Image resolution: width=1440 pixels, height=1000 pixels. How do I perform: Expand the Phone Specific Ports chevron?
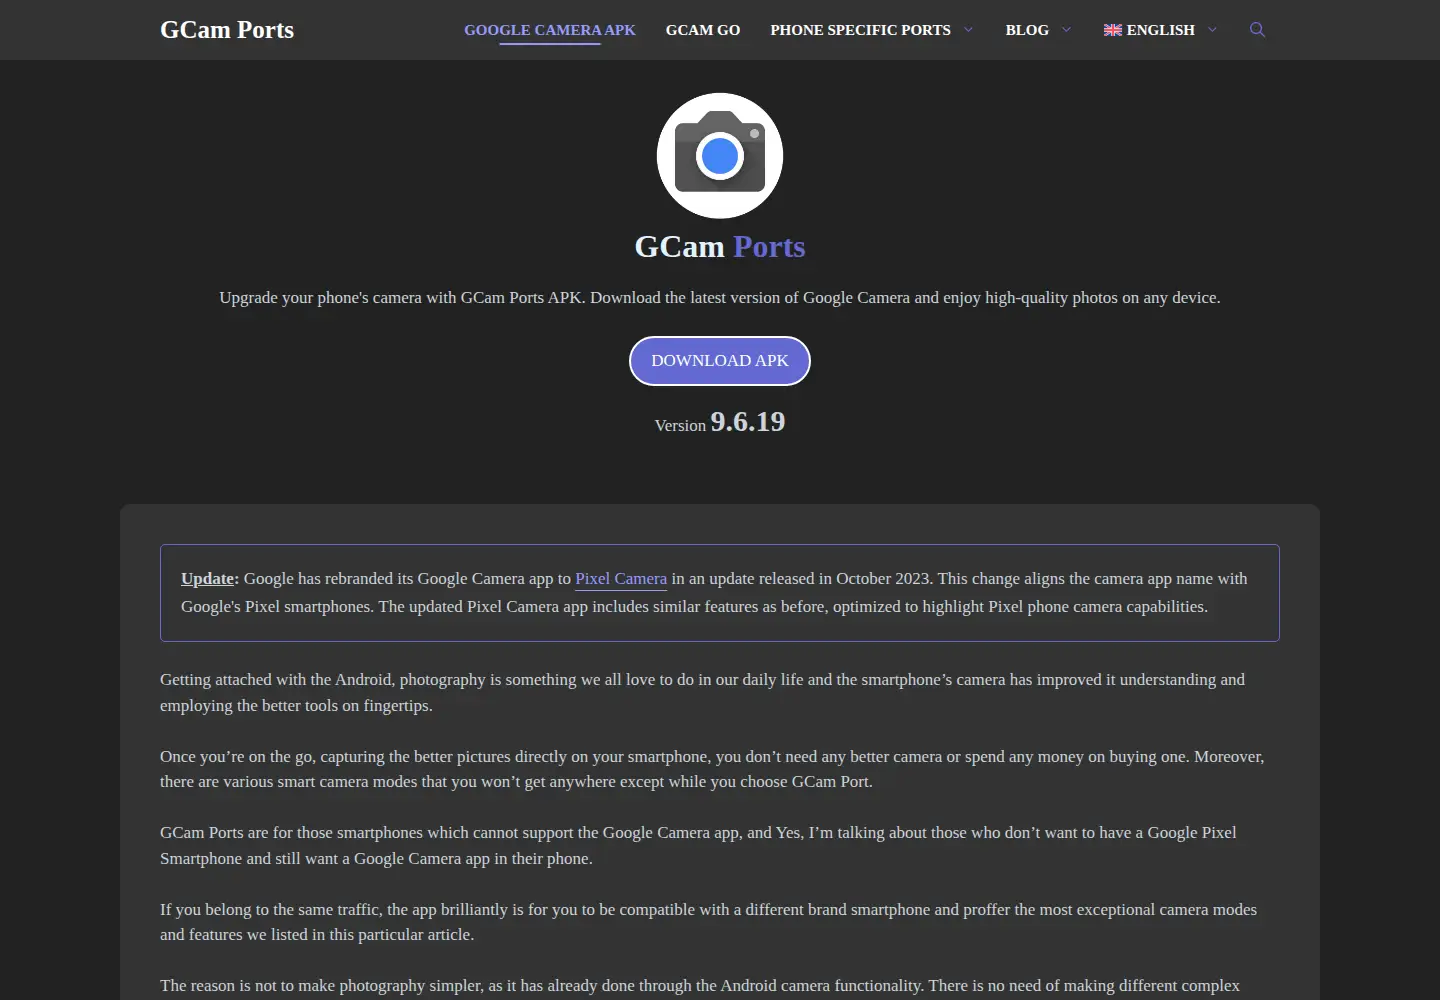click(x=968, y=30)
